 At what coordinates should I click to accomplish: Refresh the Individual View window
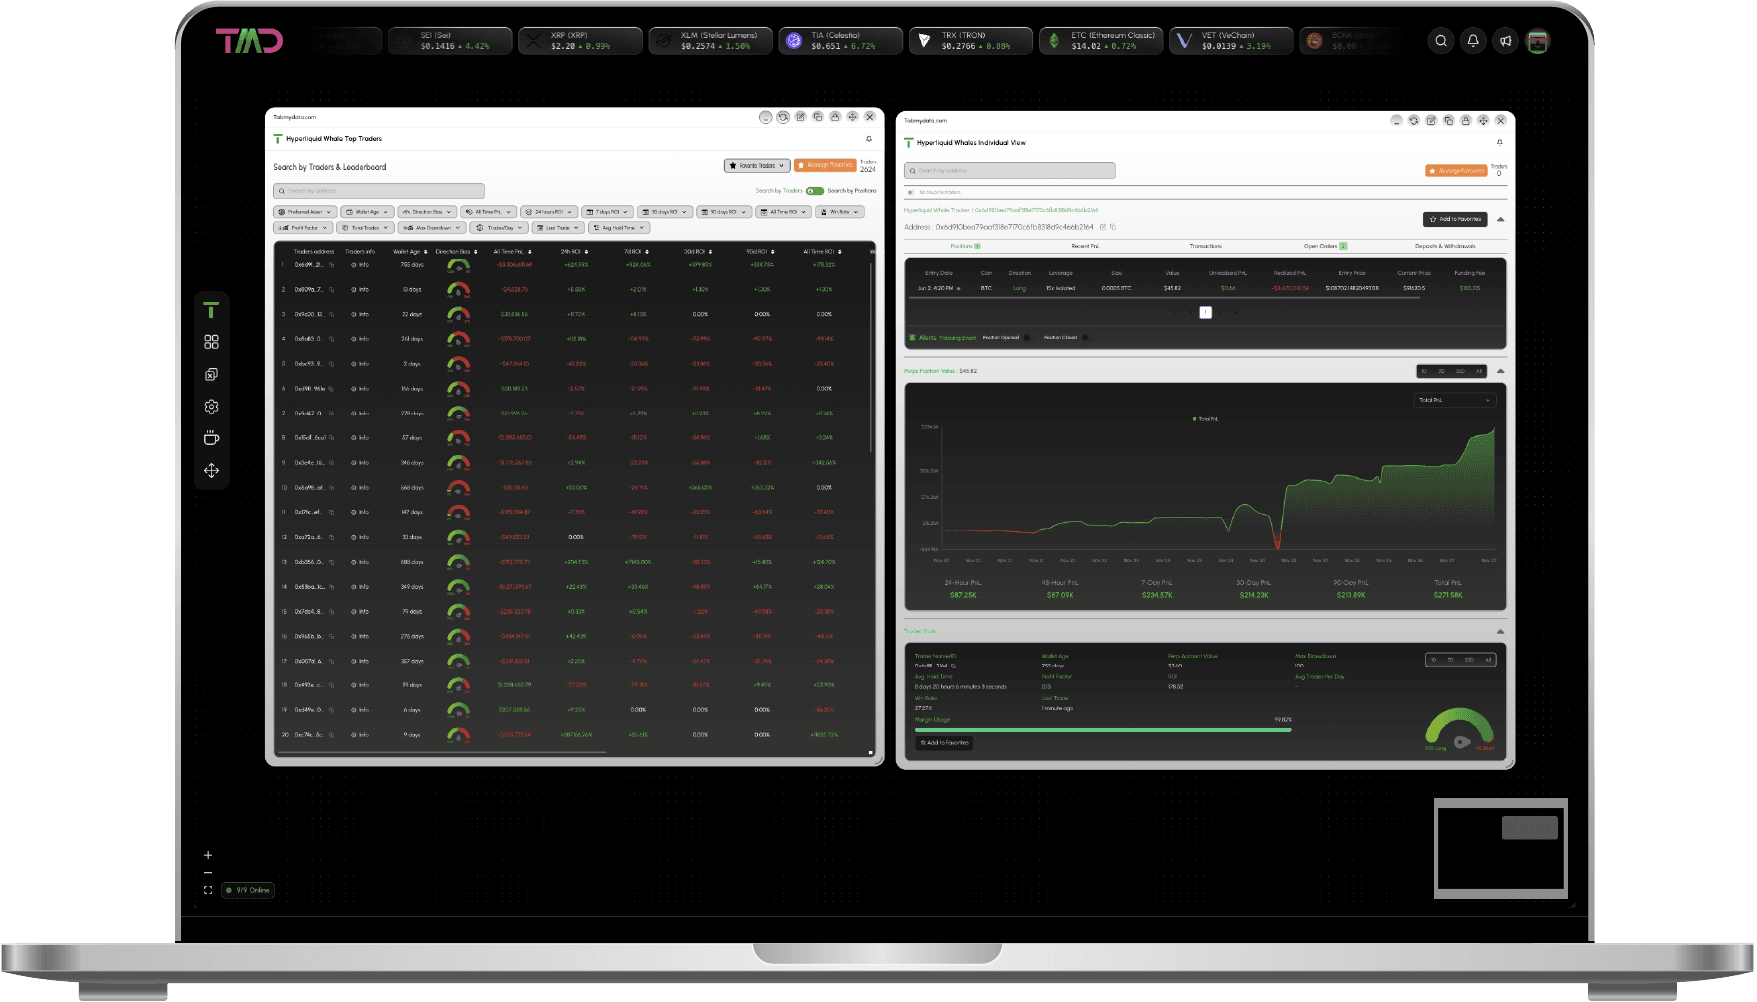[1414, 120]
